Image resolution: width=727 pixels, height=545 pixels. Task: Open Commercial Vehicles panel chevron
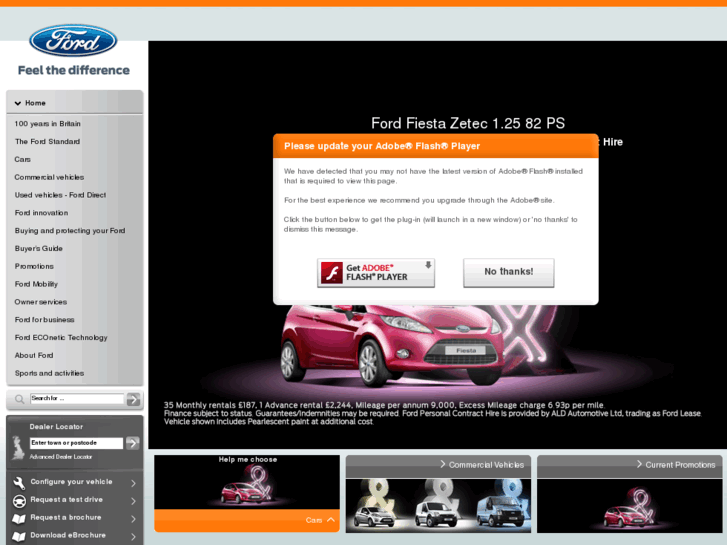(443, 464)
